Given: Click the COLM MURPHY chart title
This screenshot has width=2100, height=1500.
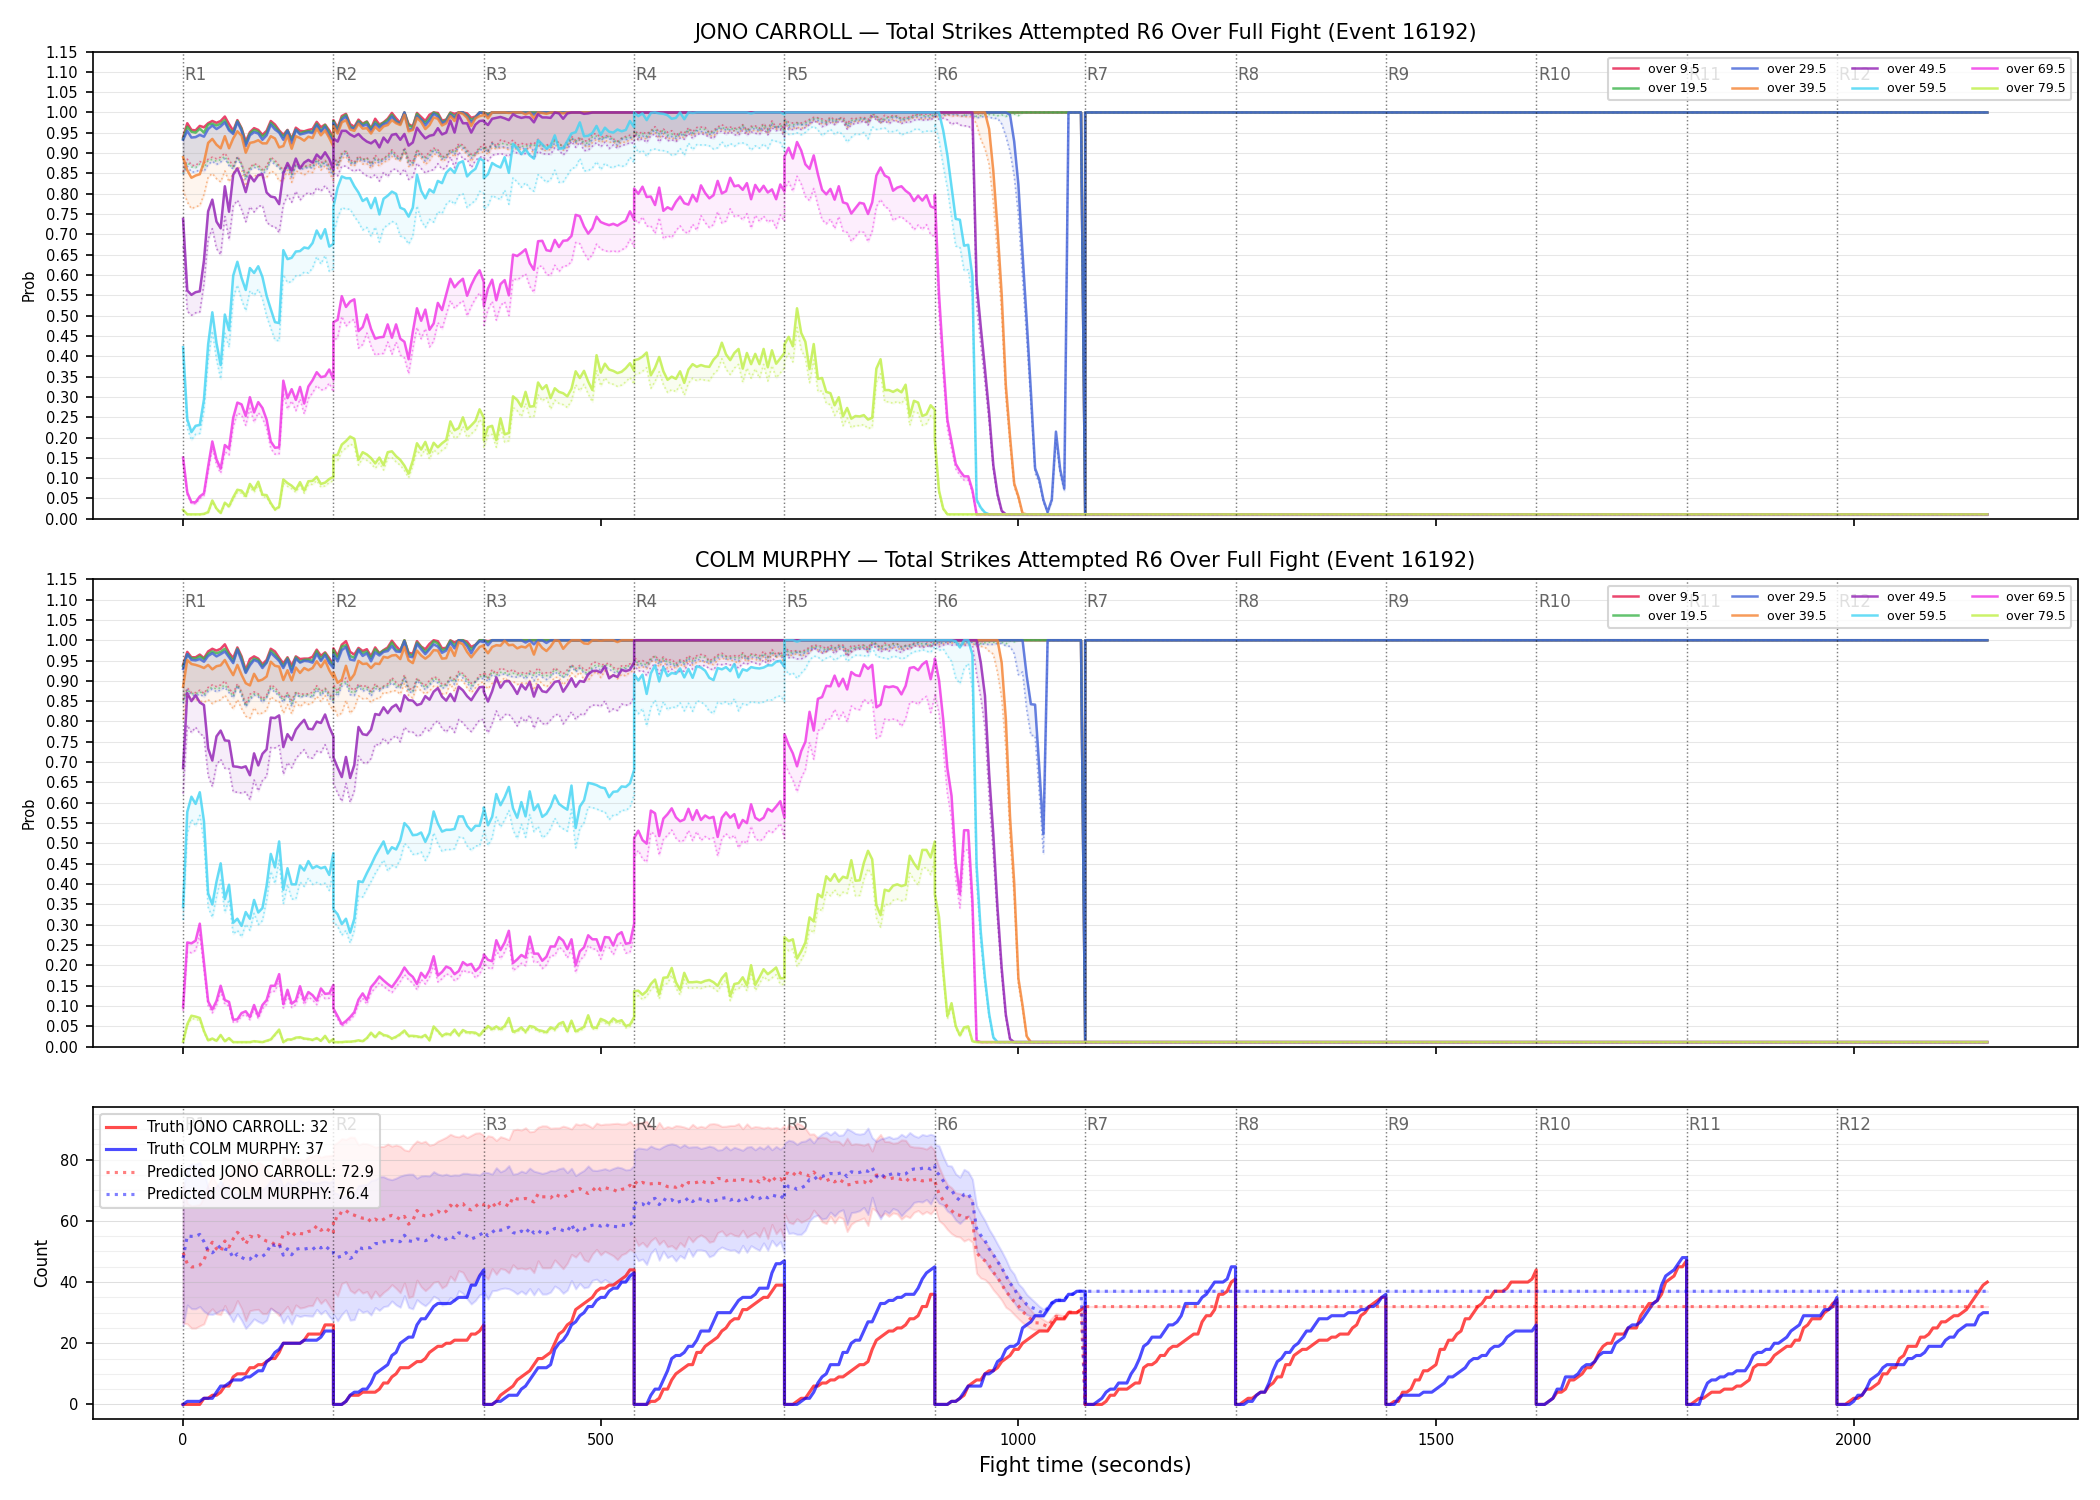Looking at the screenshot, I should [1085, 560].
